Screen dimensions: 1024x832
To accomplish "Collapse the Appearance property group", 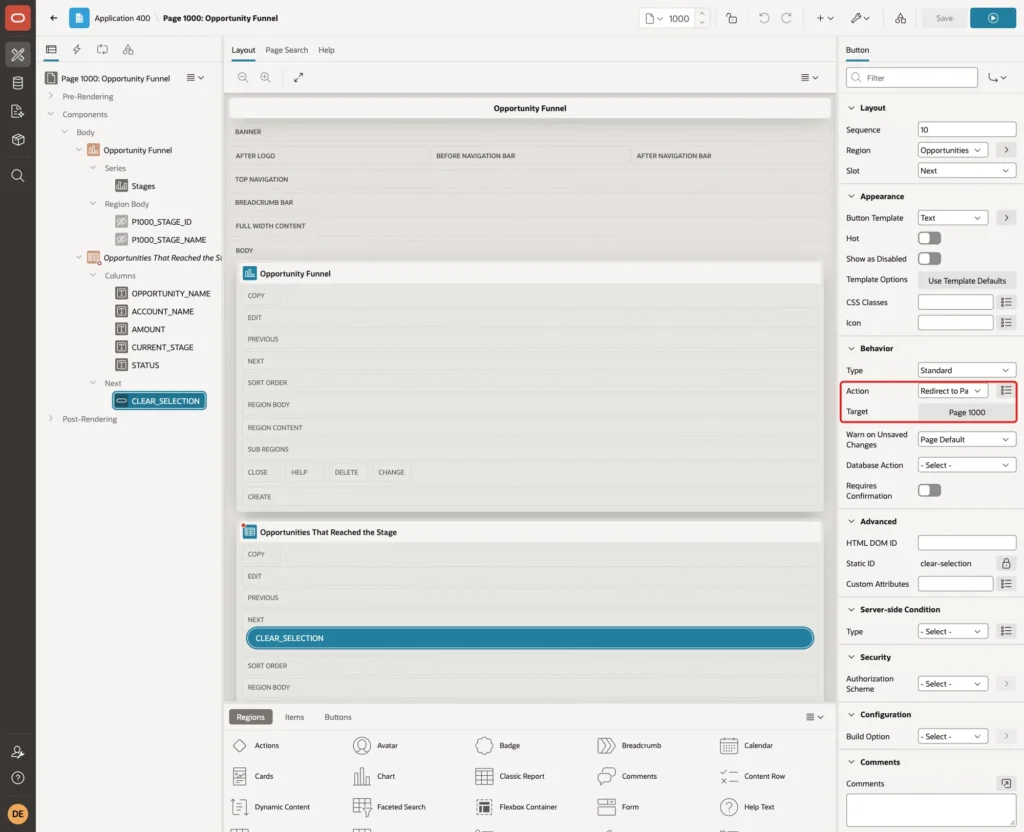I will (x=851, y=196).
